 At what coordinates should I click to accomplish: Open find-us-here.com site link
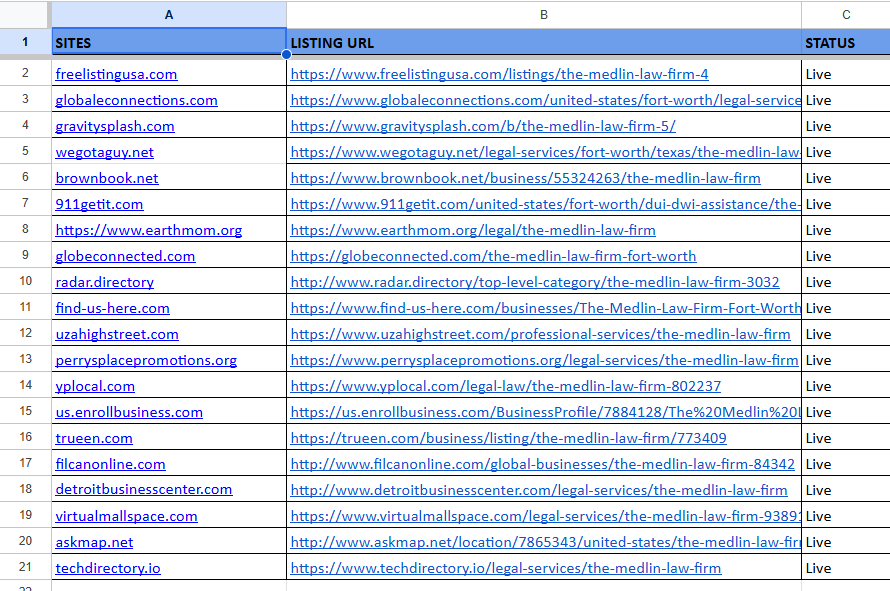[x=112, y=308]
